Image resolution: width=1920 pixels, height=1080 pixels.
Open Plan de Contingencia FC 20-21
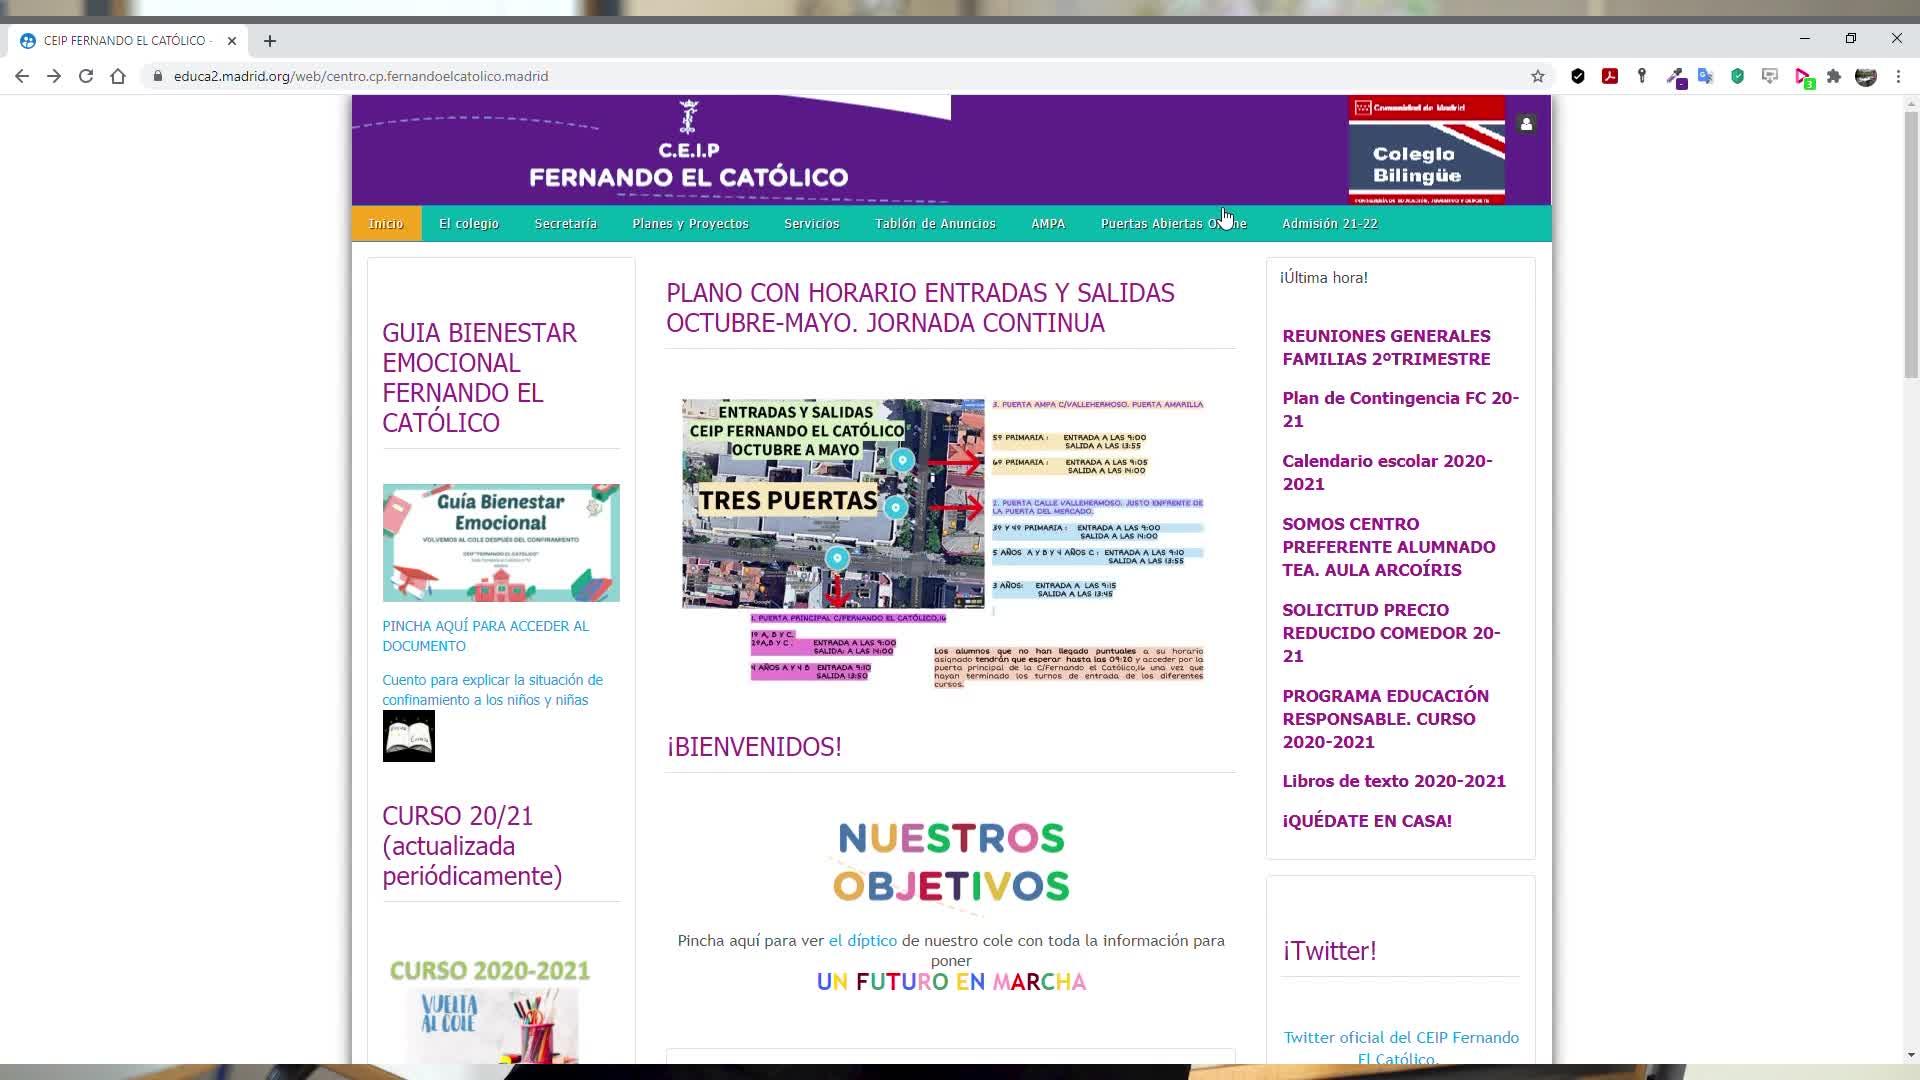tap(1401, 409)
